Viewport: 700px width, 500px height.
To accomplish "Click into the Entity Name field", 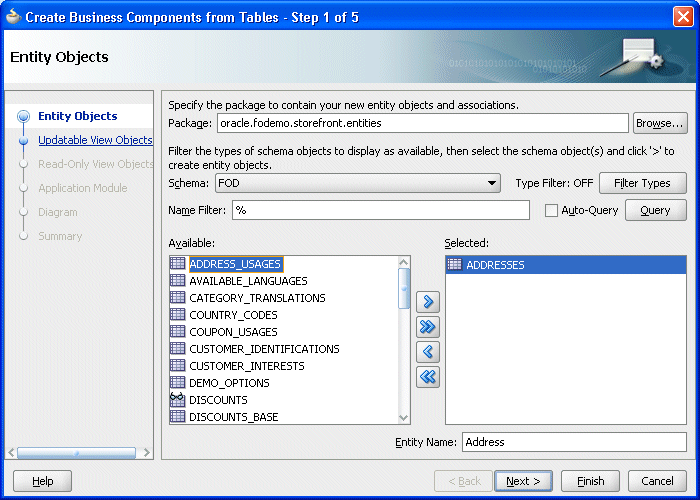I will pos(574,442).
